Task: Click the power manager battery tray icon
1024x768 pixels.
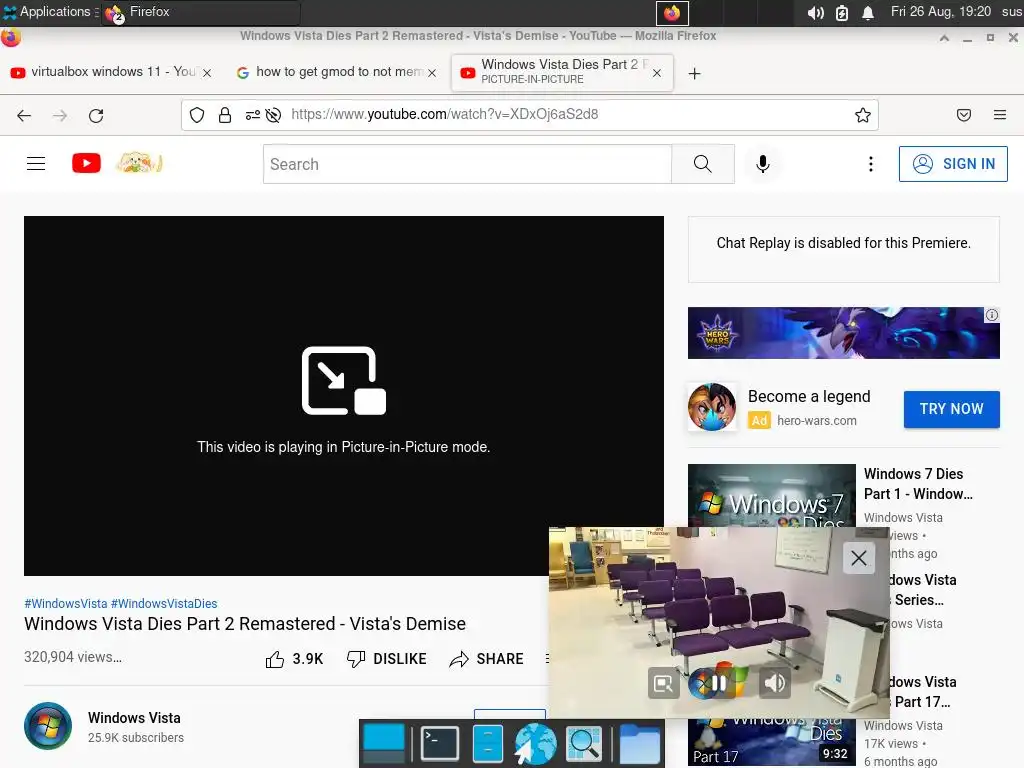Action: point(842,12)
